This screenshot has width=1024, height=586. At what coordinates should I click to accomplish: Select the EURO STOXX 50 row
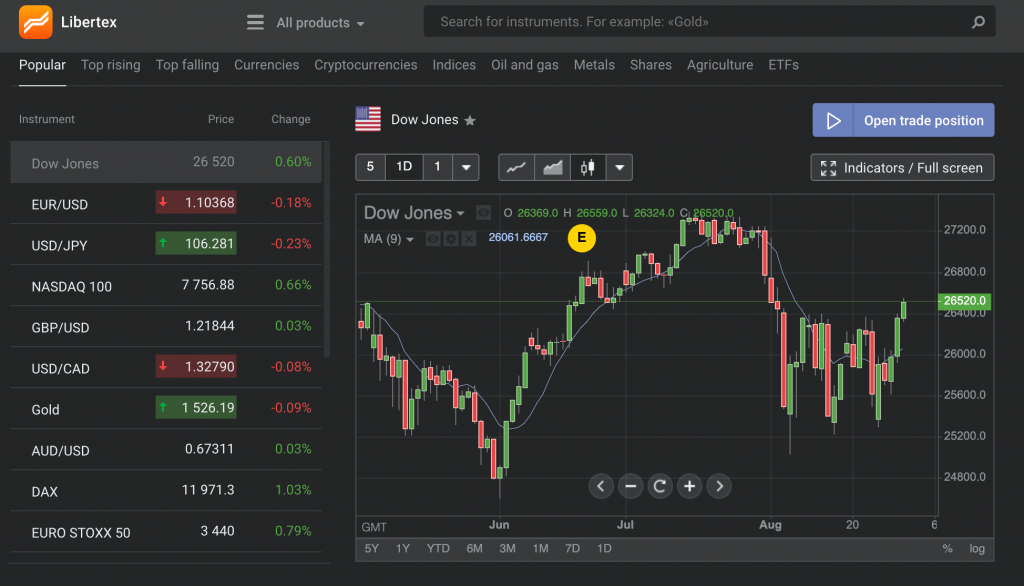point(166,532)
